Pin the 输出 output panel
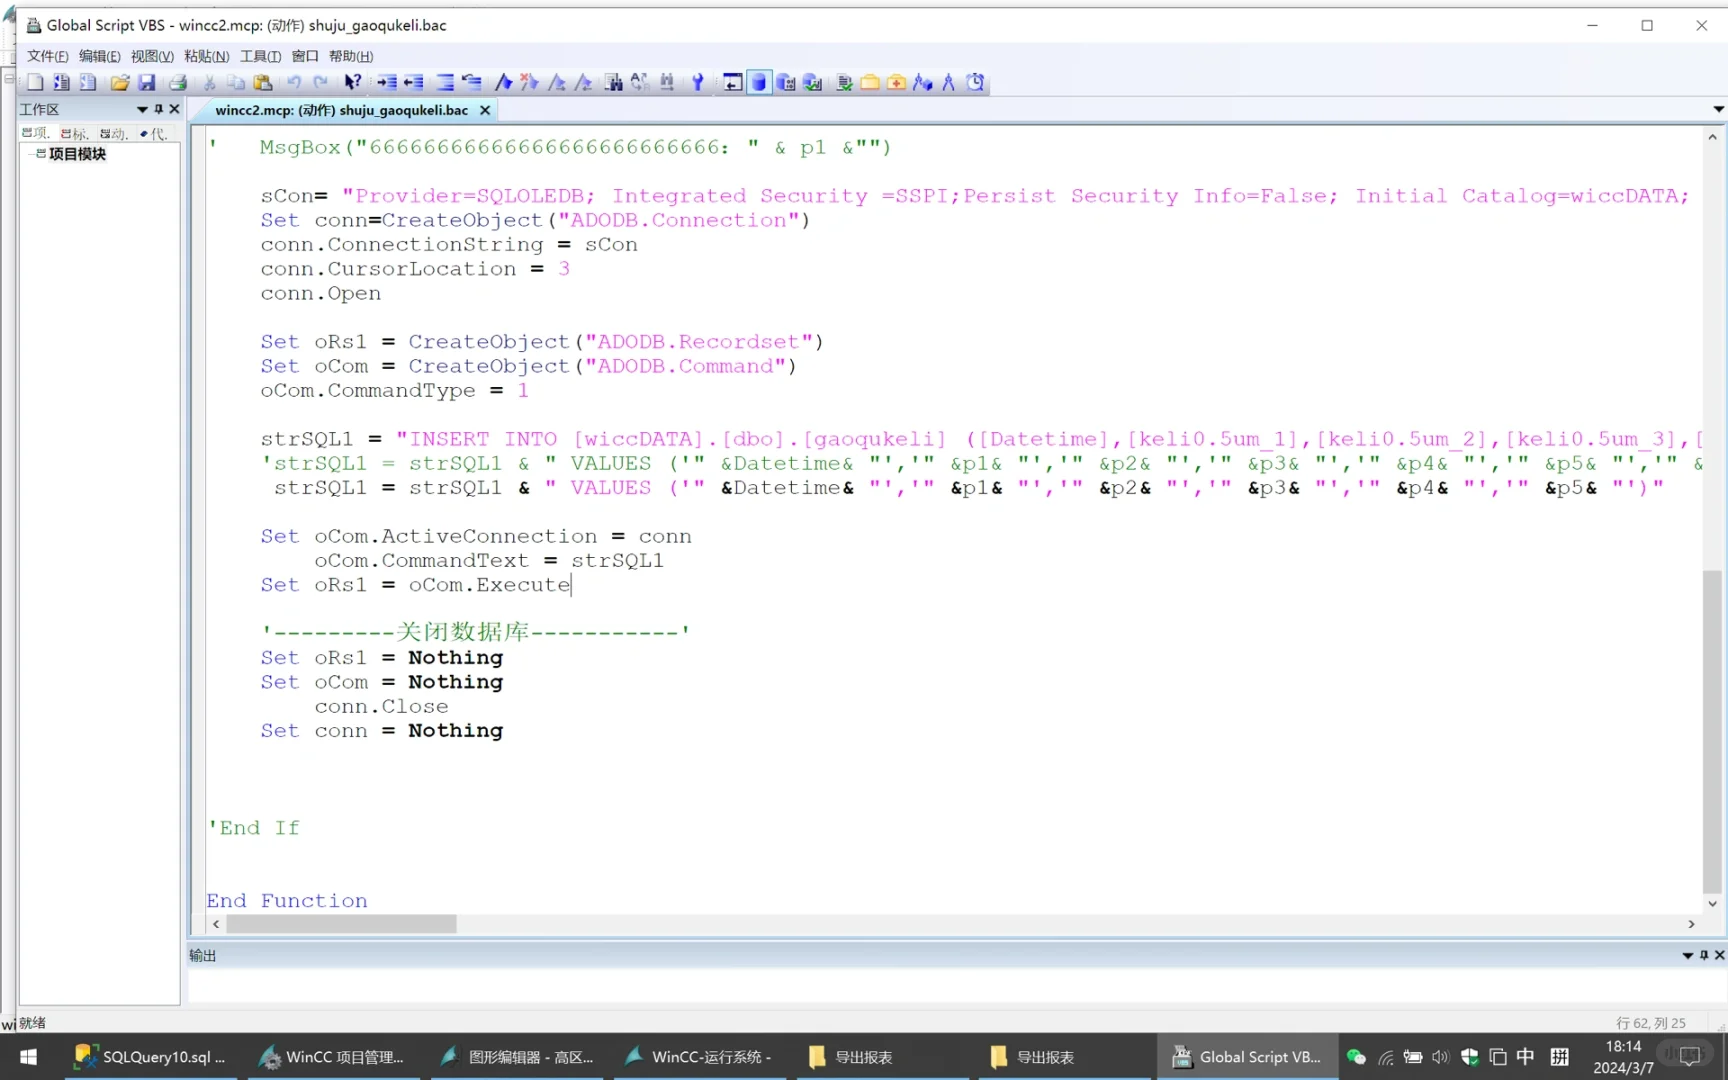 pyautogui.click(x=1704, y=955)
